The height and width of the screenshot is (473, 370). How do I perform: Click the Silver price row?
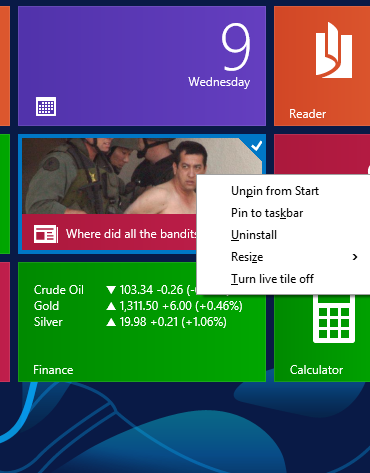click(x=130, y=322)
